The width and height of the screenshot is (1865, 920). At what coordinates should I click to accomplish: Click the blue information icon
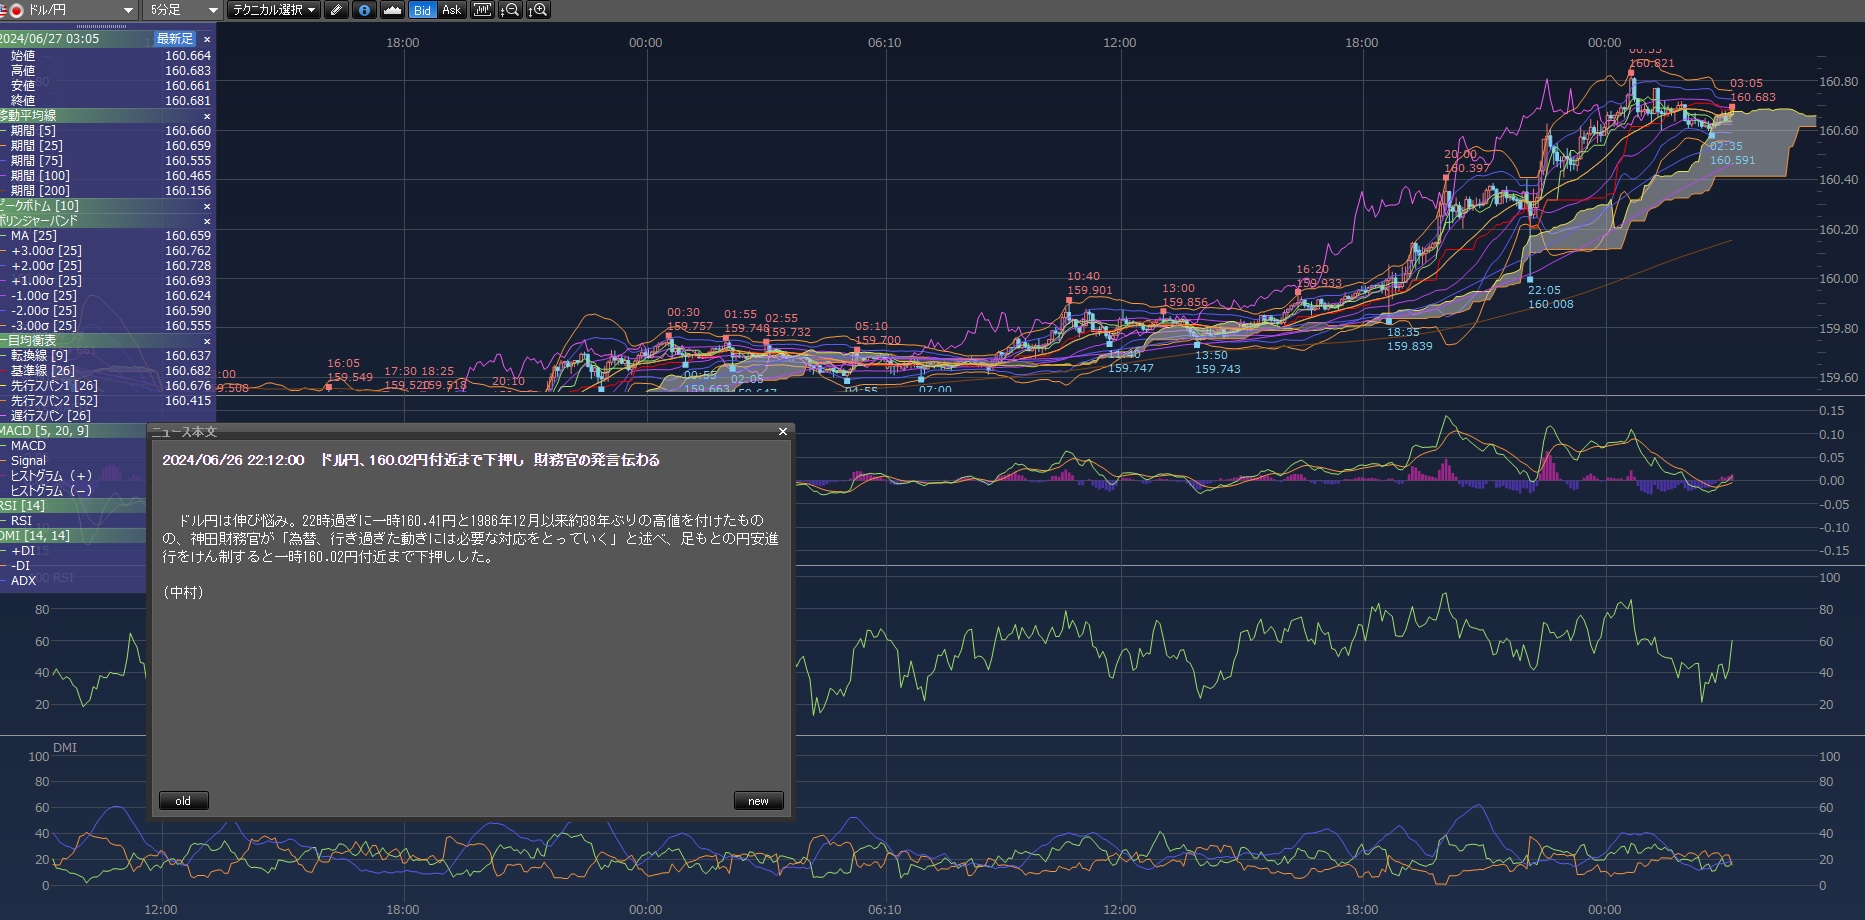click(x=364, y=10)
